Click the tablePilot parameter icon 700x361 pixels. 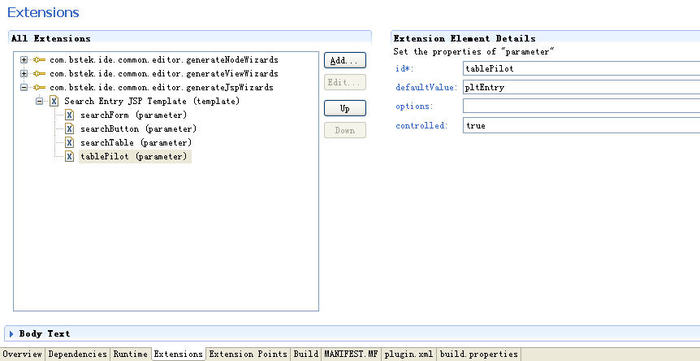click(x=69, y=157)
